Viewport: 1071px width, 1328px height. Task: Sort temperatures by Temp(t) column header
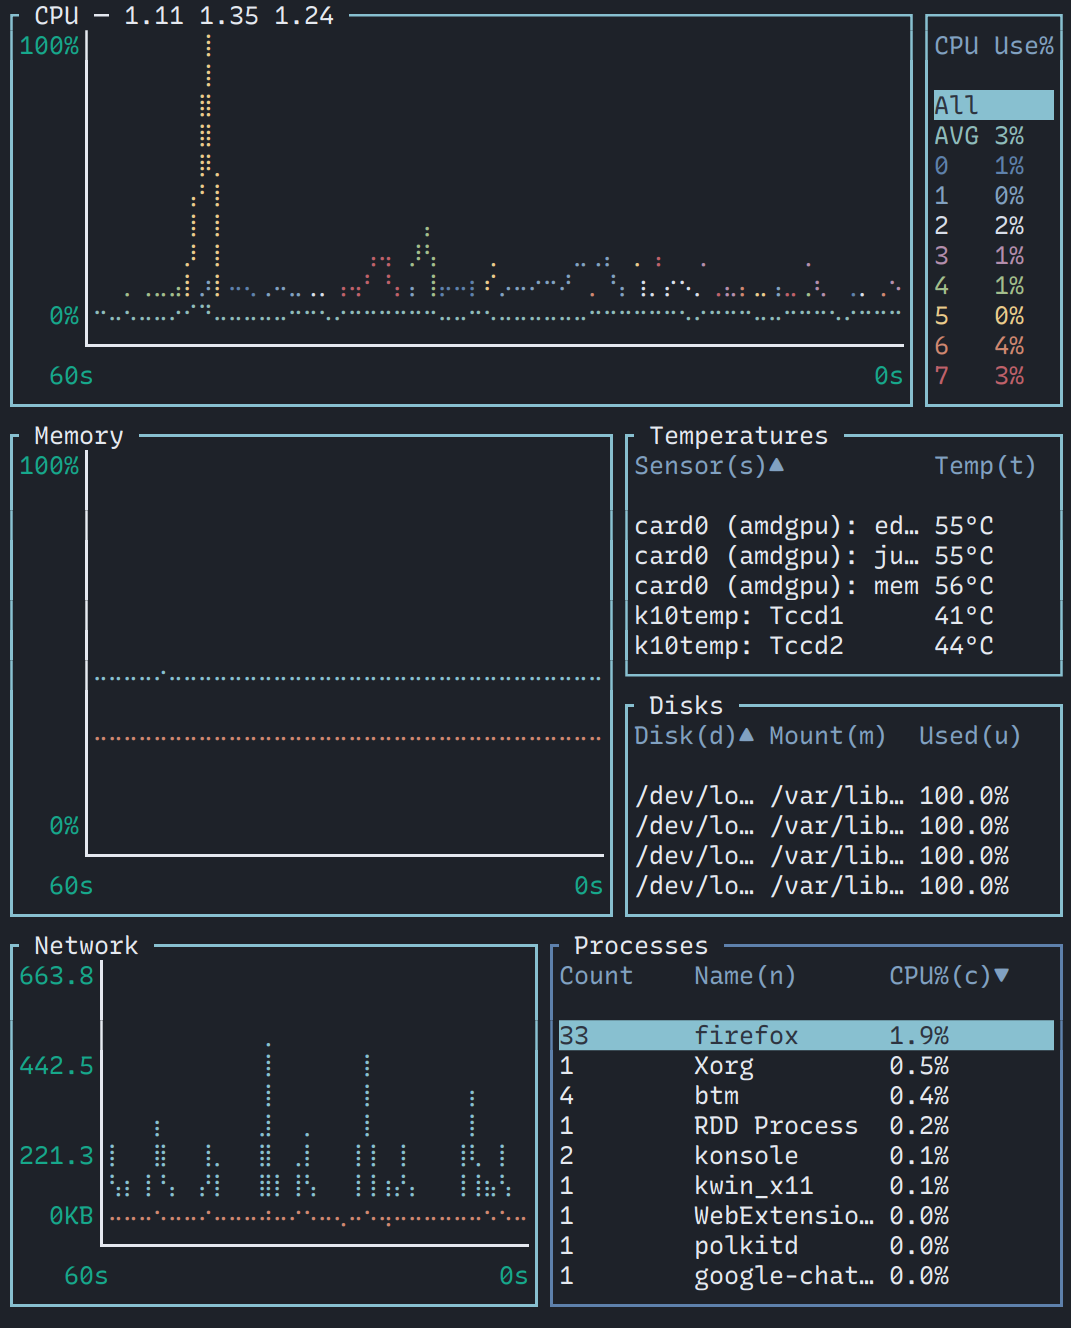[x=985, y=466]
